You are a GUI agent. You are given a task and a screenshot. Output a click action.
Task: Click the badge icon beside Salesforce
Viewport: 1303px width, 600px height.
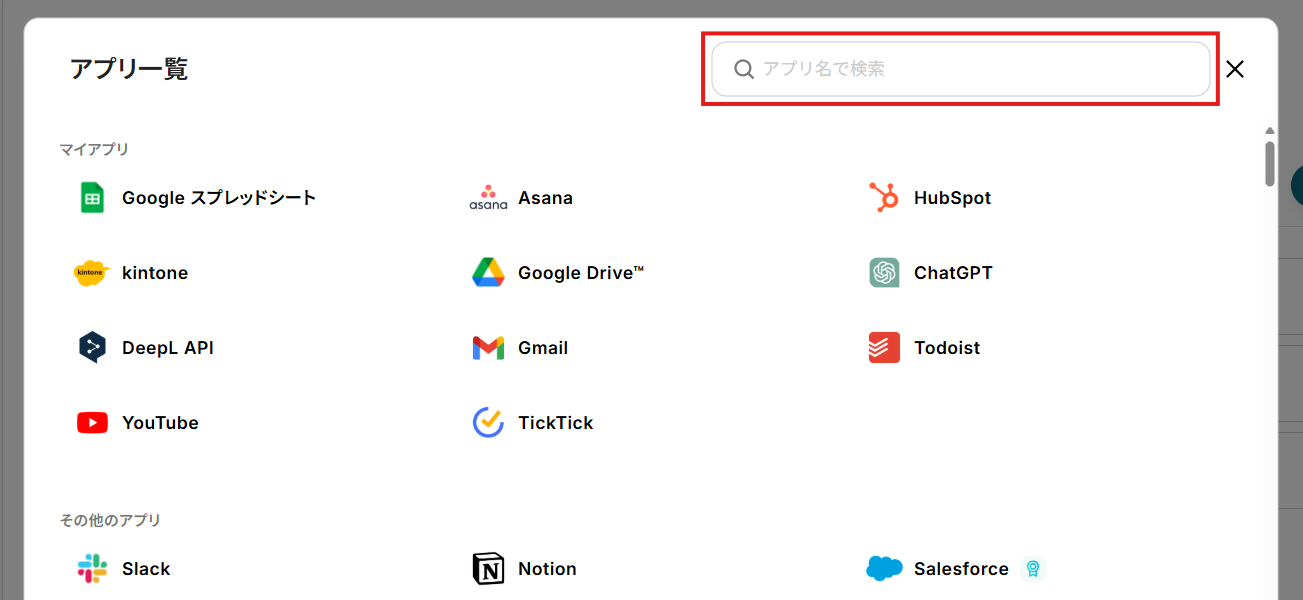tap(1033, 569)
